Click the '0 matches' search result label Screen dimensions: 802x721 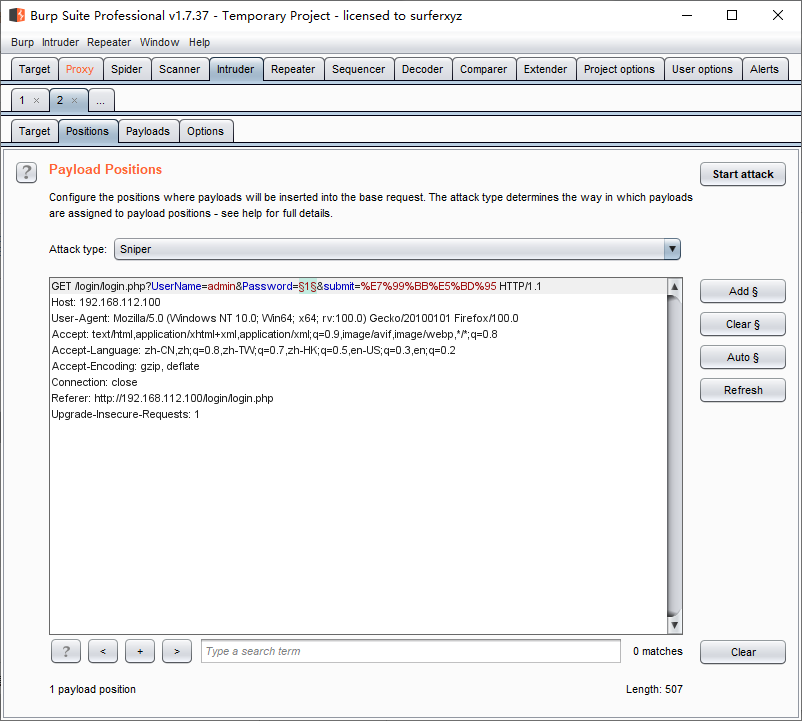[x=658, y=651]
